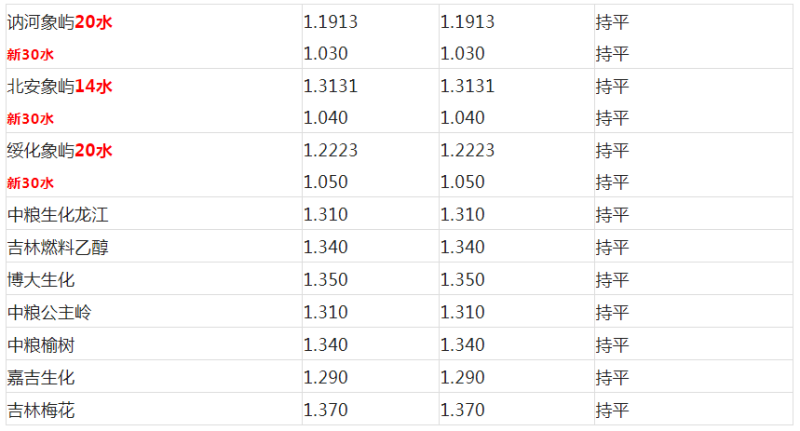
Task: Click on 吉林燃料乙醇 in the table
Action: tap(56, 248)
